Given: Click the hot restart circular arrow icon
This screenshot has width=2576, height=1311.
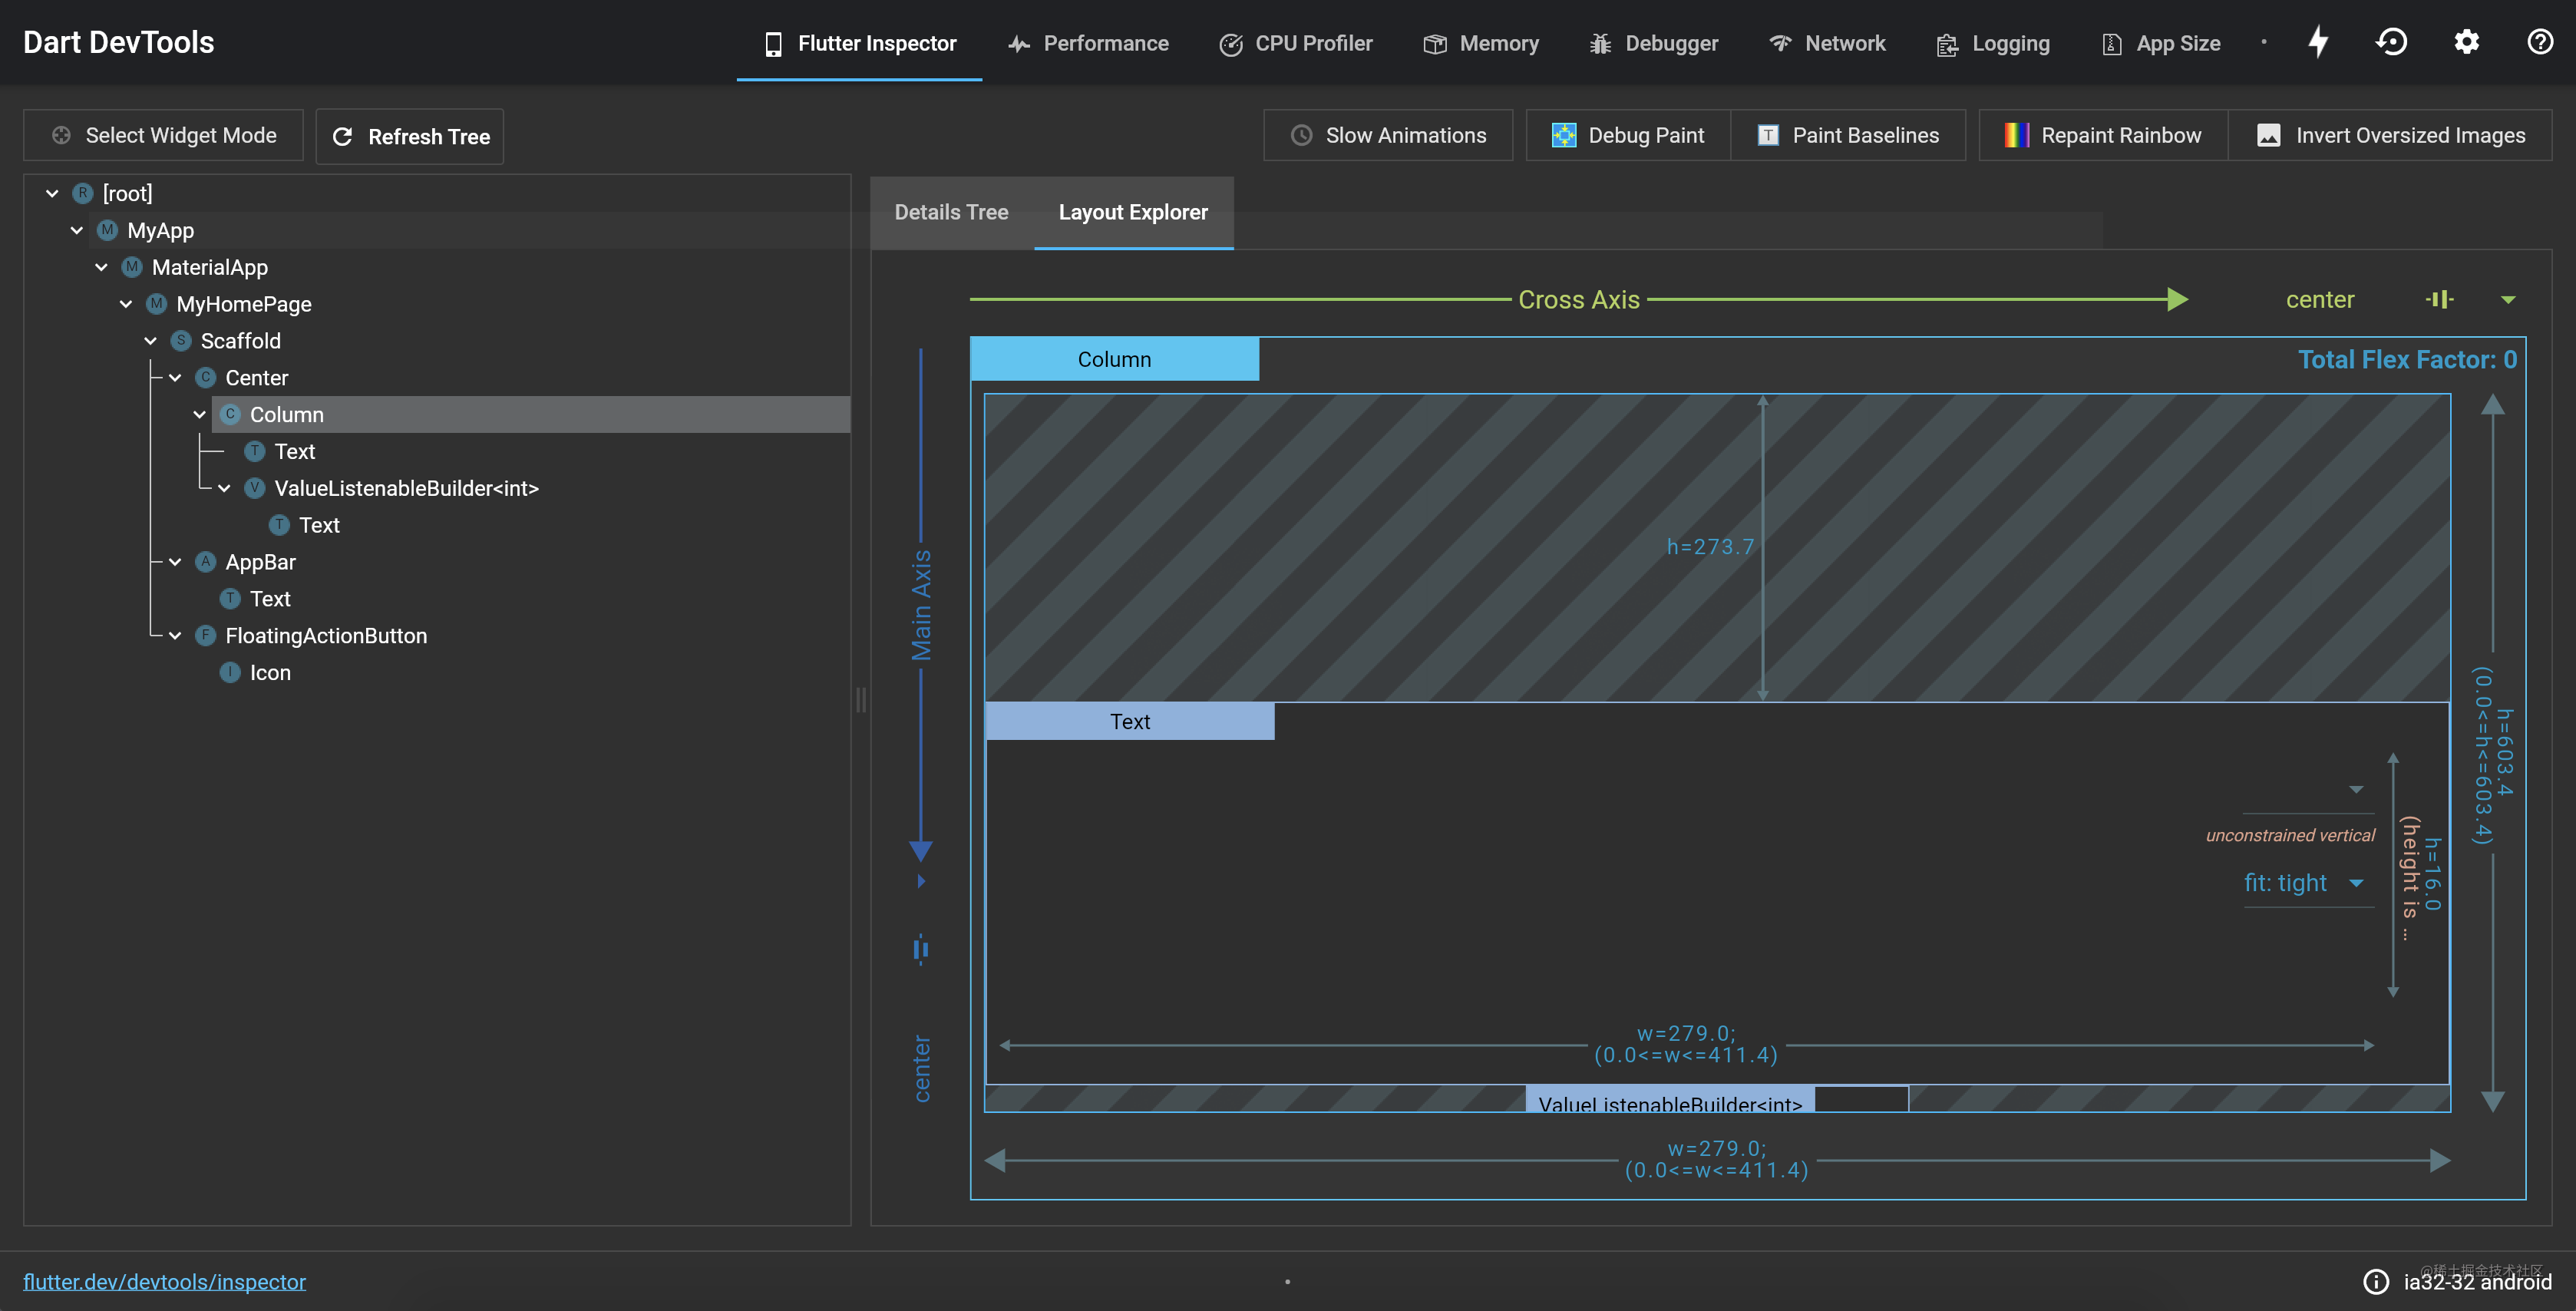Looking at the screenshot, I should (2392, 42).
